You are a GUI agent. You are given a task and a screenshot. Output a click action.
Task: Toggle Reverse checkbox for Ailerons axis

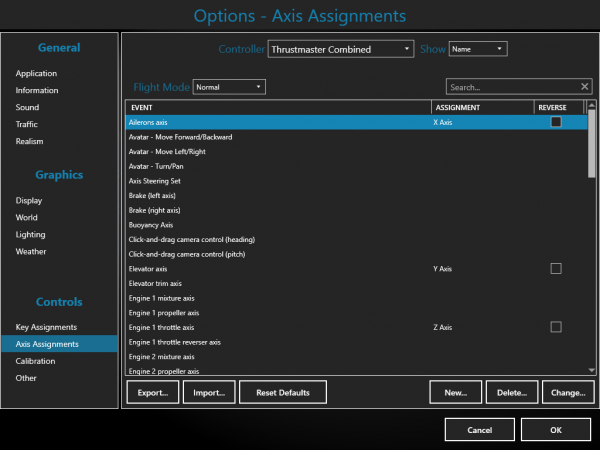pyautogui.click(x=556, y=122)
